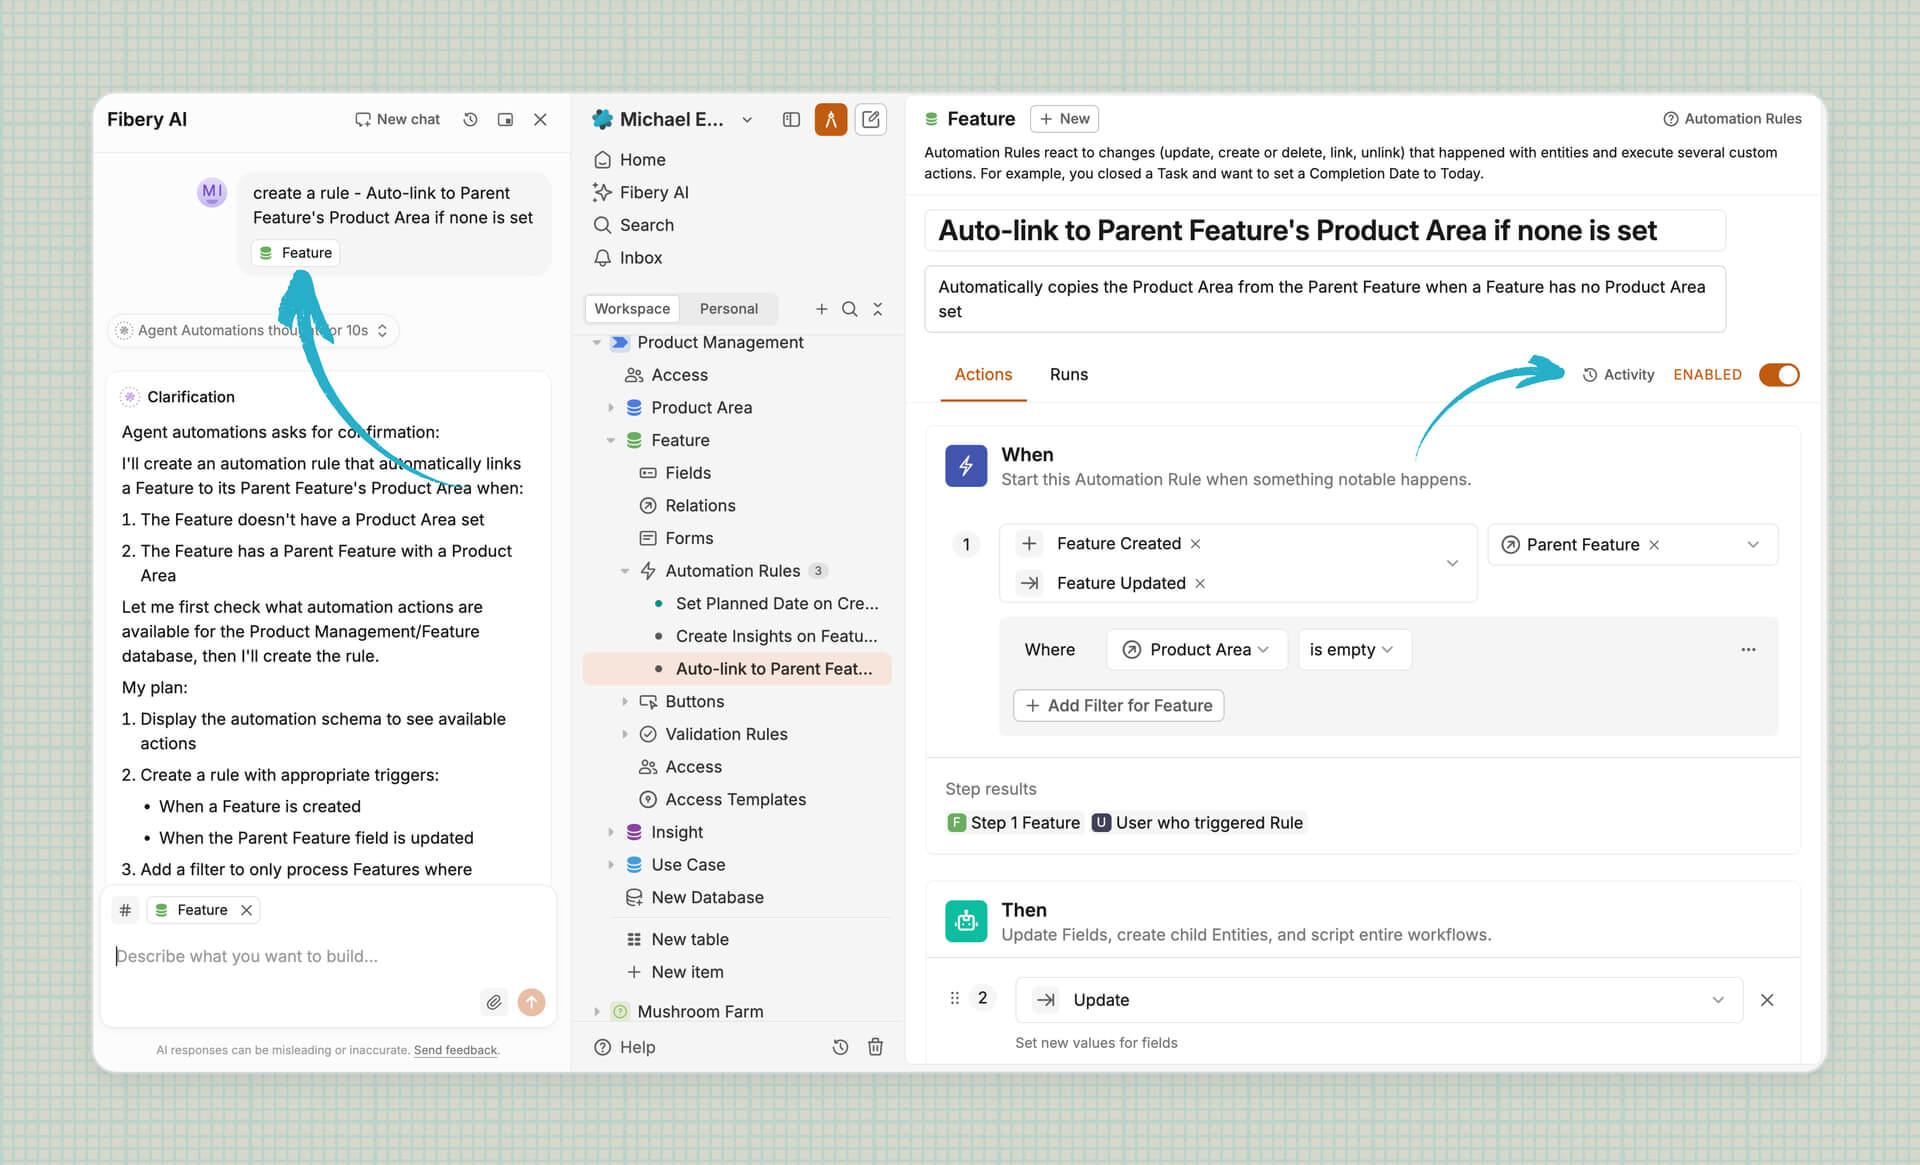Click New button next to Feature title

[x=1064, y=119]
